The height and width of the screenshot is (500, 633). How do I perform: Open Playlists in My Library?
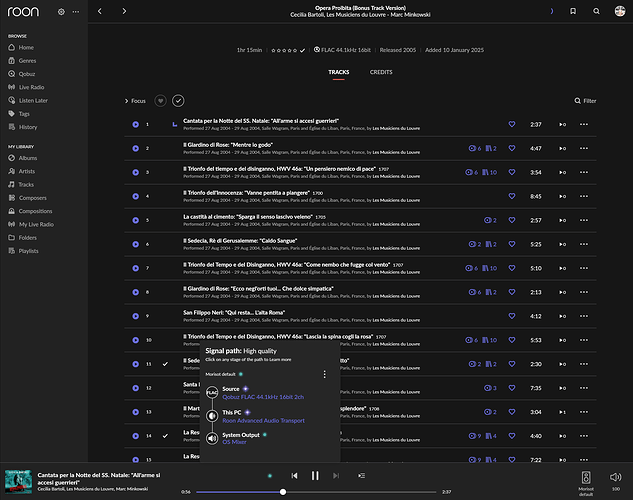coord(23,251)
